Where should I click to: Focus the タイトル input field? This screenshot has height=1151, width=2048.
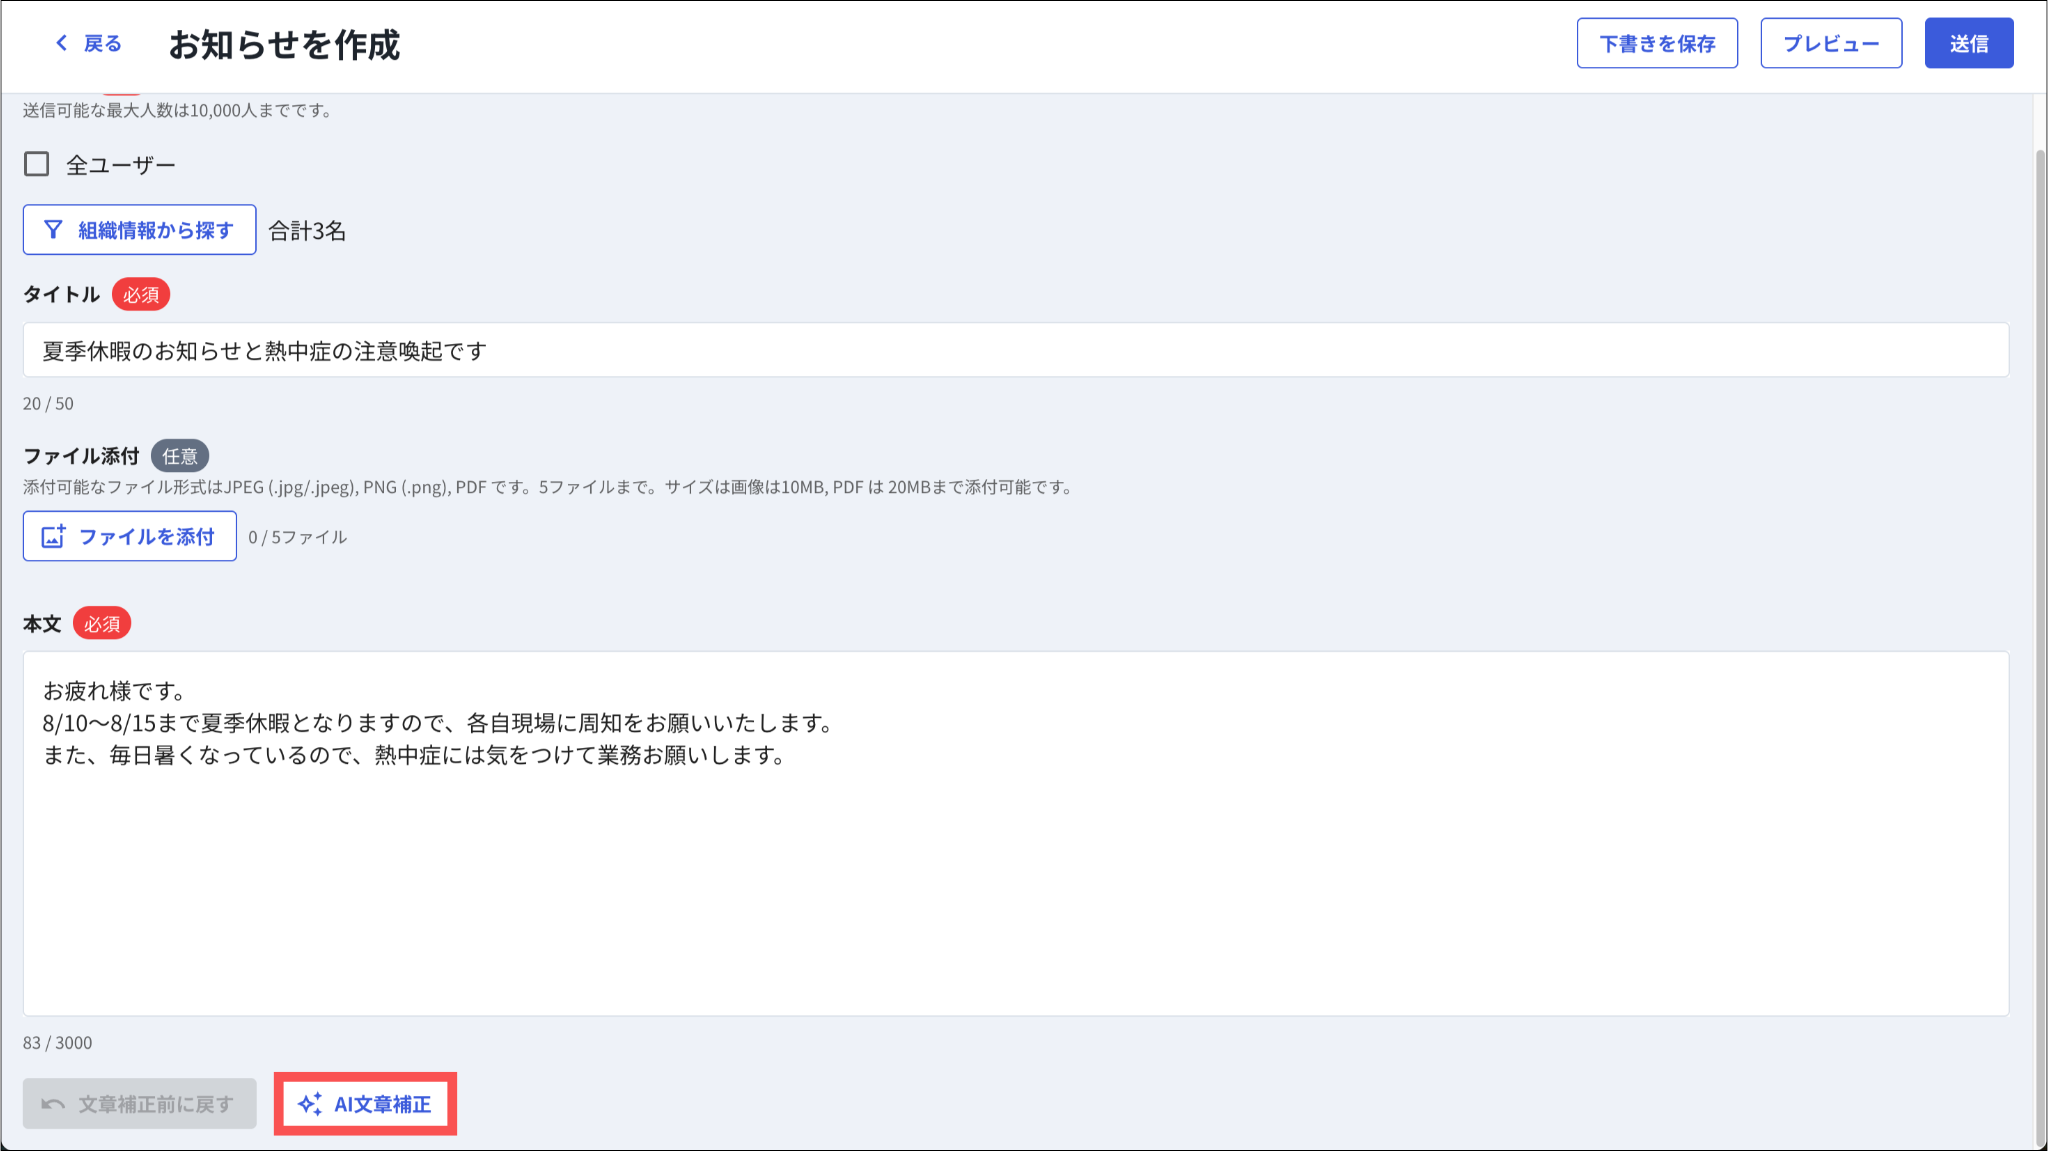coord(1015,350)
